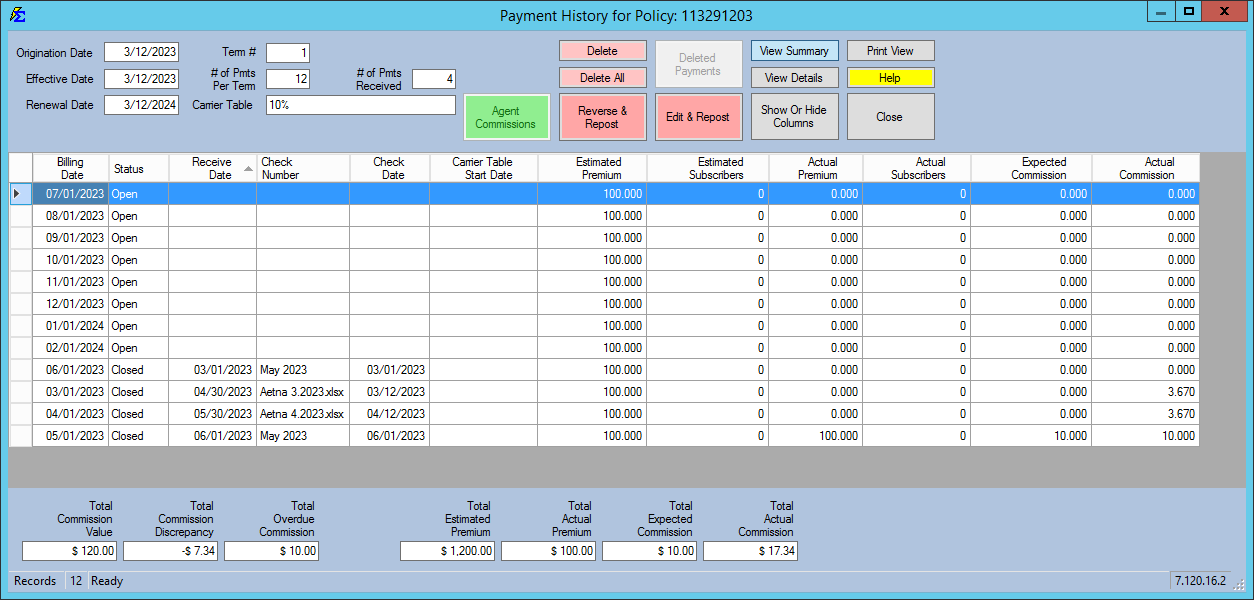Open View Details
This screenshot has width=1254, height=600.
coord(794,77)
